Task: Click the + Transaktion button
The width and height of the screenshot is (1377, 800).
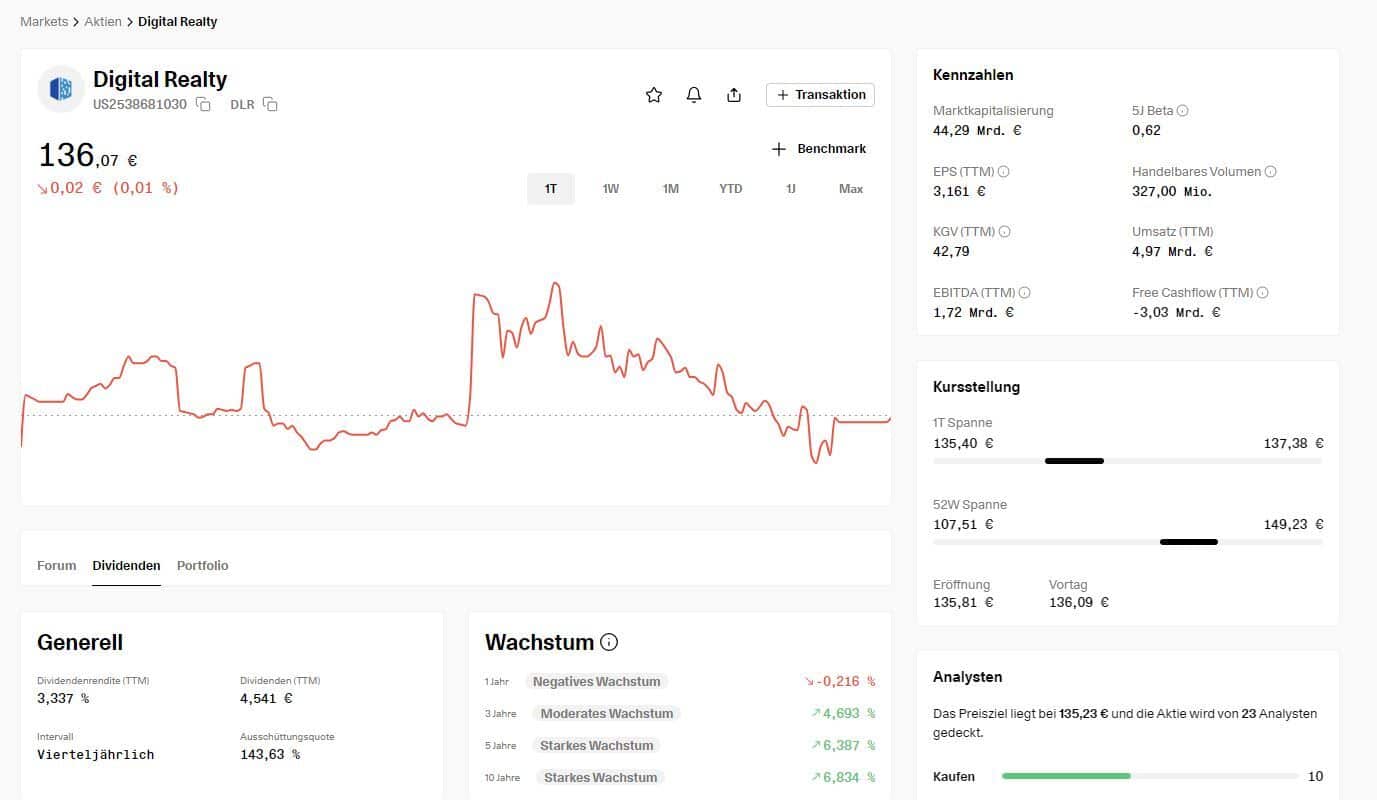Action: click(x=821, y=95)
